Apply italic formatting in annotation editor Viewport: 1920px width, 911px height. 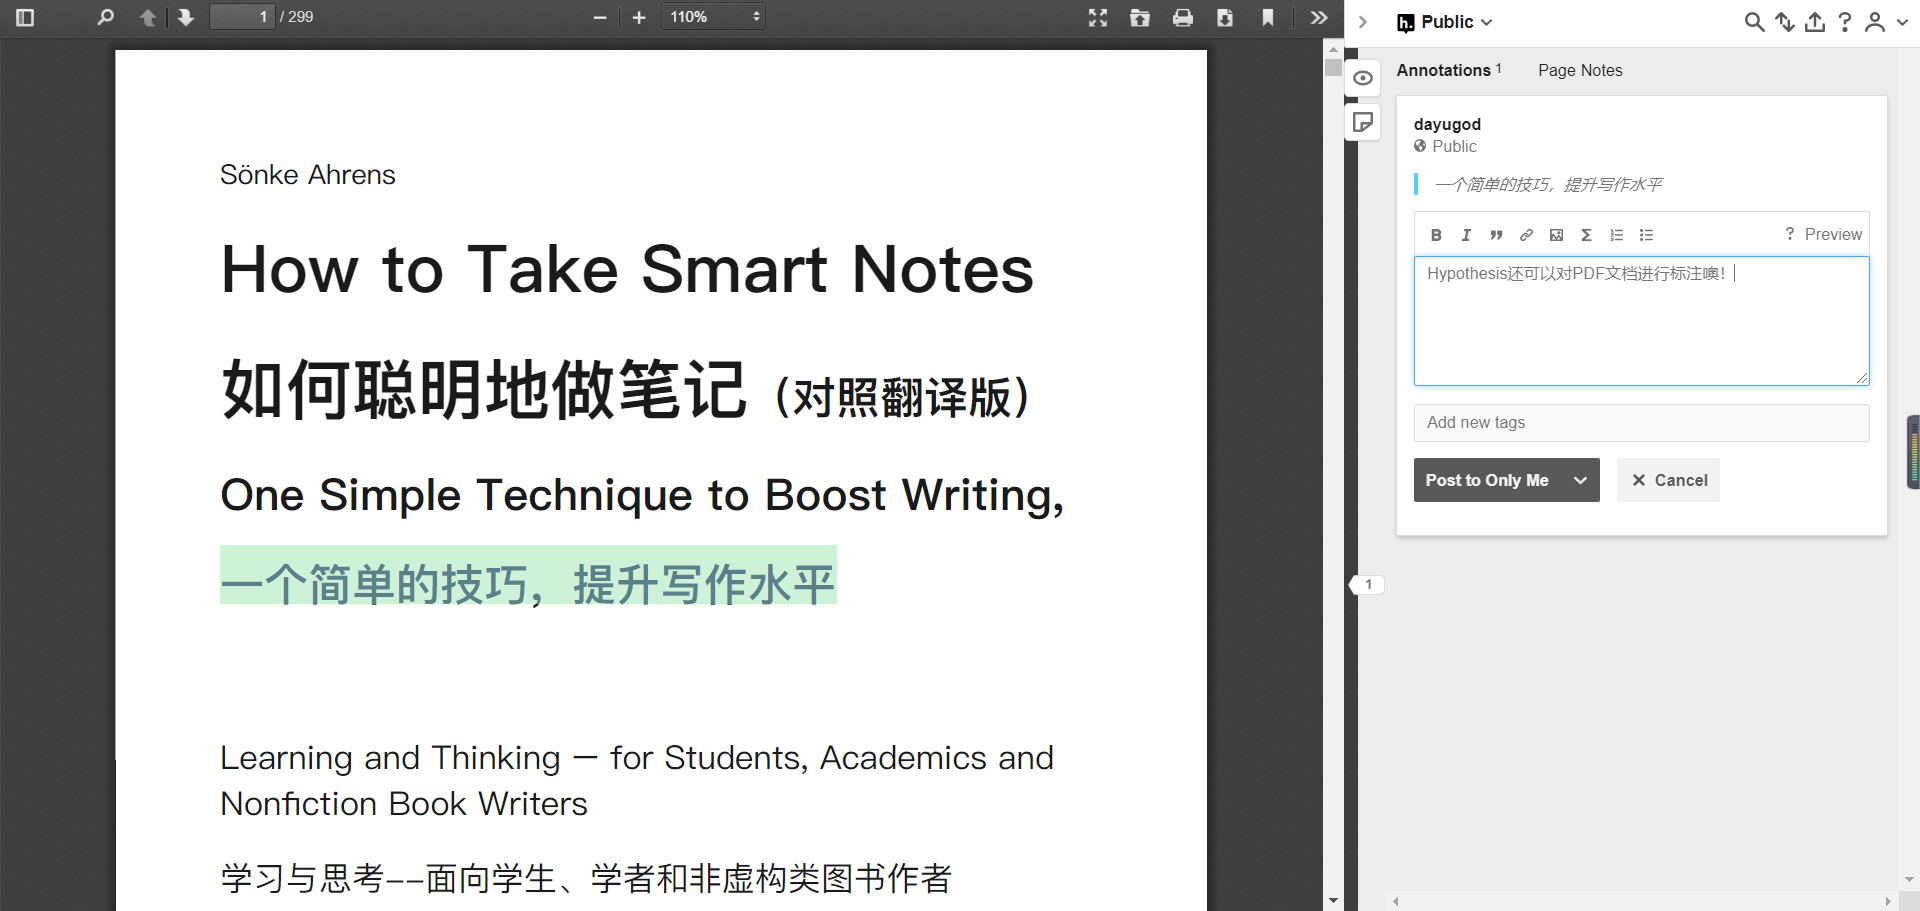pos(1466,235)
